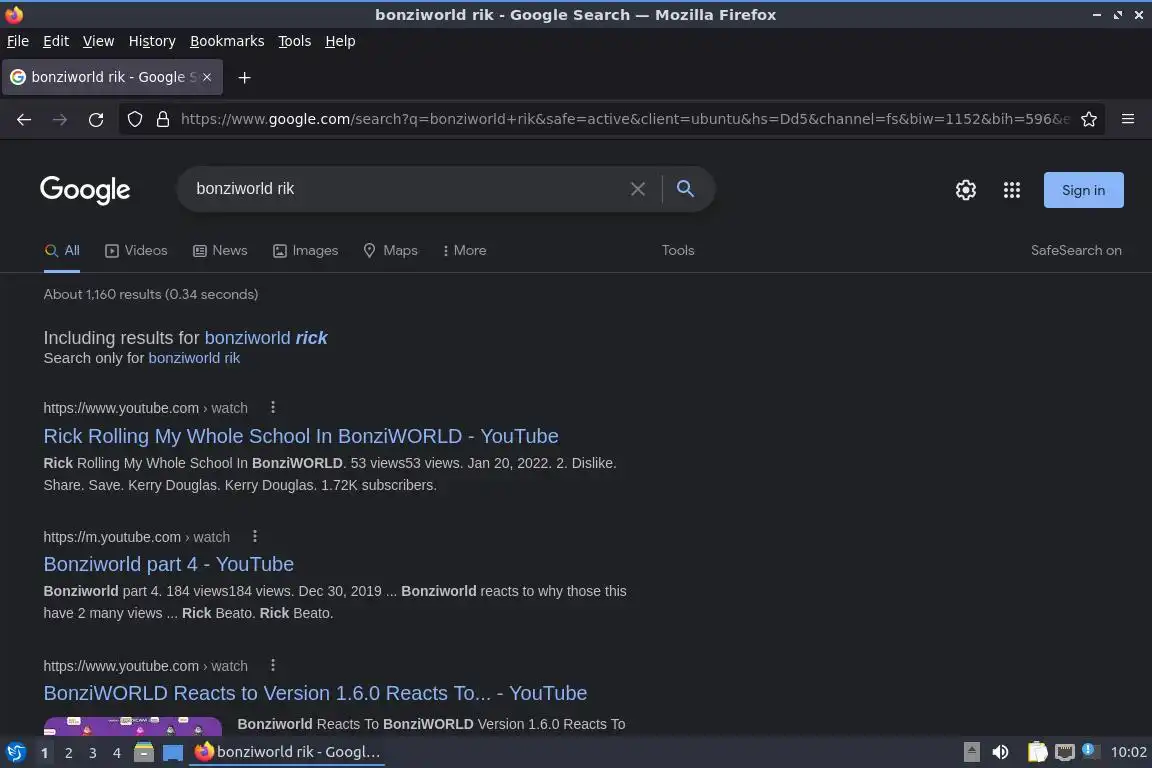The image size is (1152, 768).
Task: Switch to Images results
Action: [x=306, y=251]
